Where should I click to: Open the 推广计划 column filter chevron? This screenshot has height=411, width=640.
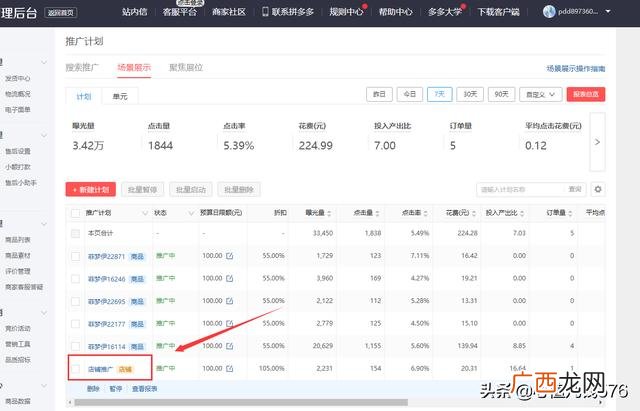144,213
